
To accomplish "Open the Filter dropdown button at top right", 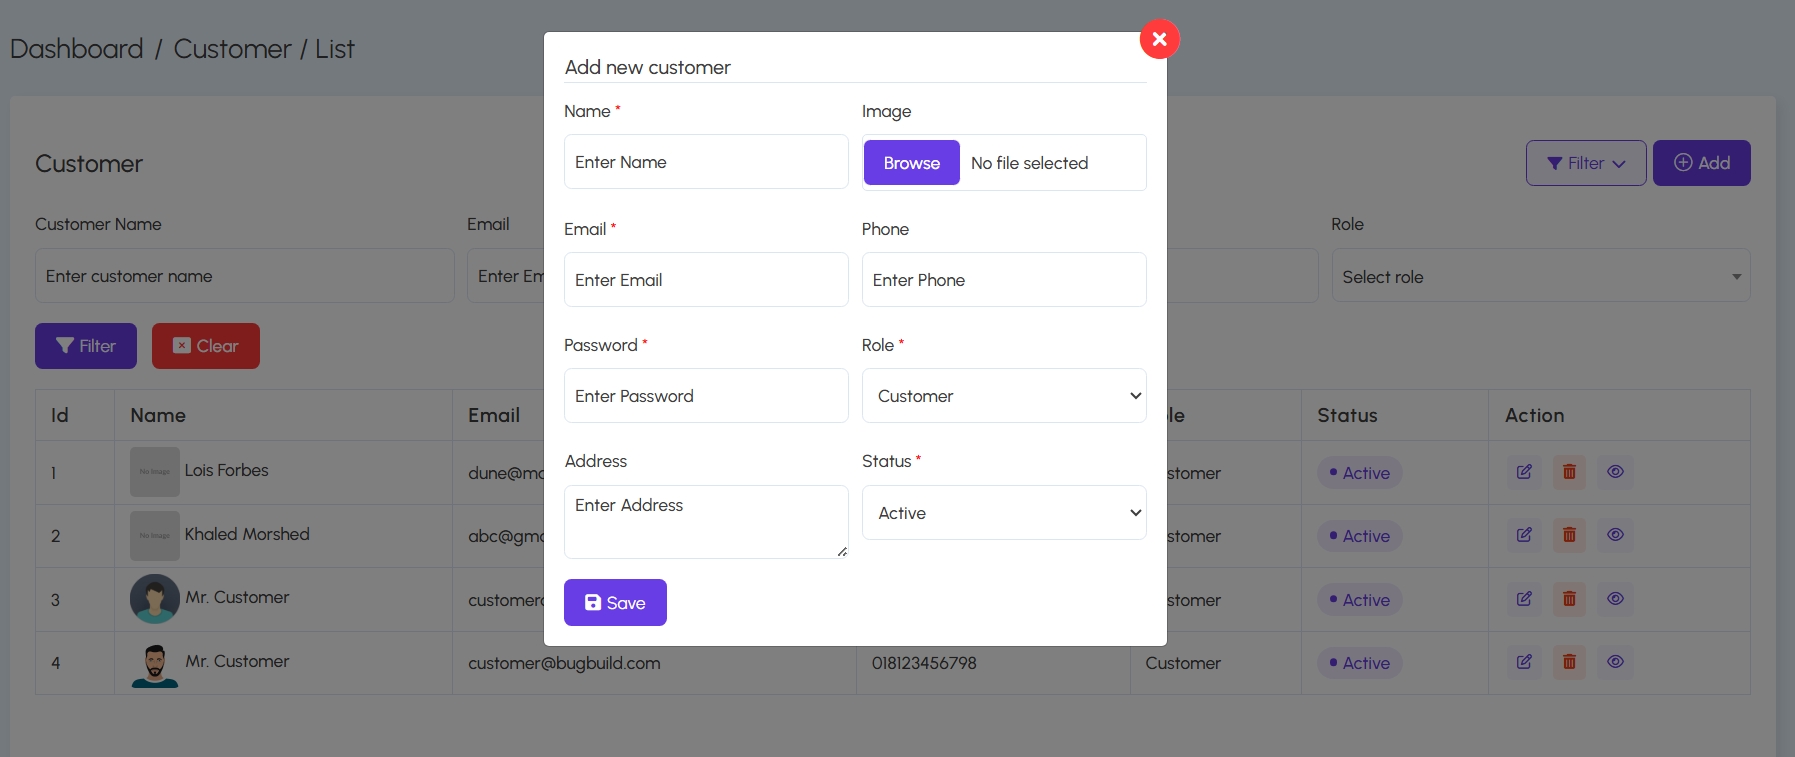I will click(1586, 163).
